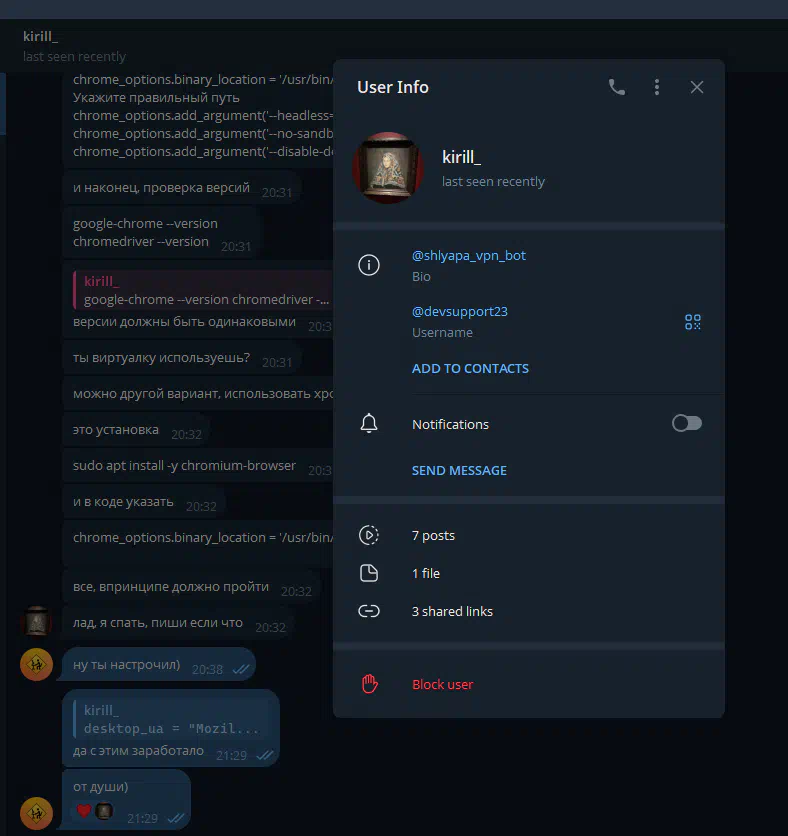Show QR code for username
788x836 pixels.
693,321
